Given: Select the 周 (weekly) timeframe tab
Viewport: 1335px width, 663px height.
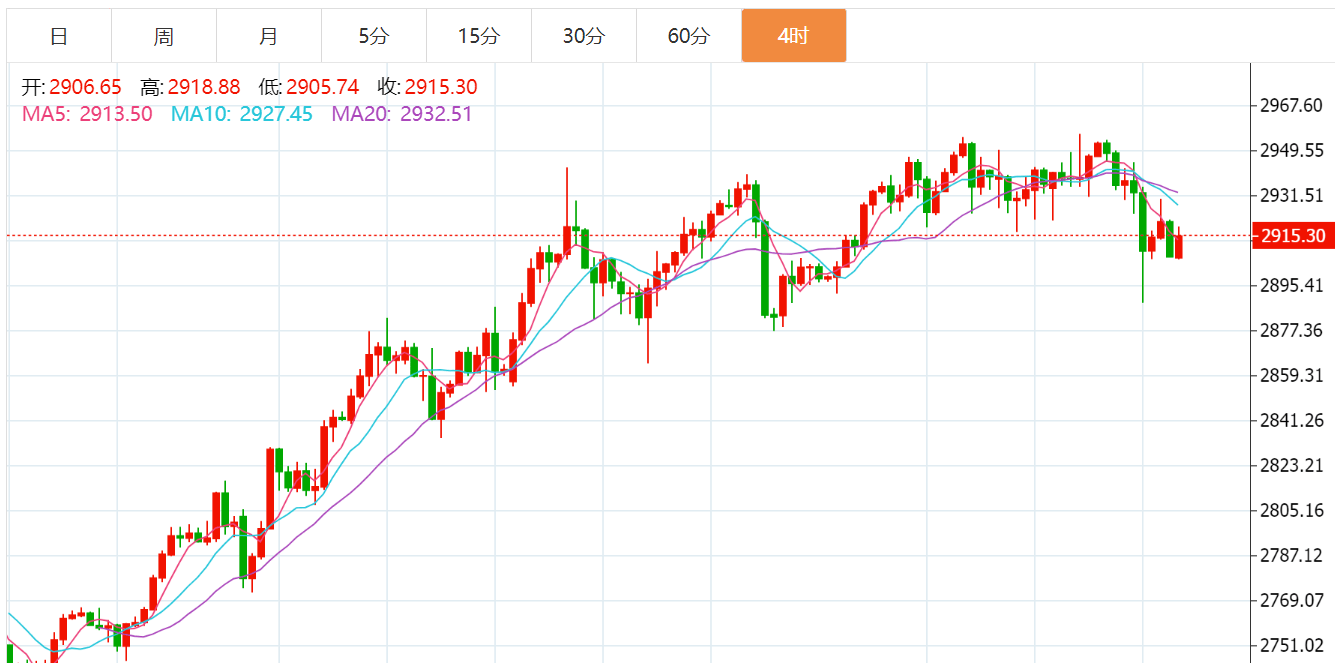Looking at the screenshot, I should [164, 36].
